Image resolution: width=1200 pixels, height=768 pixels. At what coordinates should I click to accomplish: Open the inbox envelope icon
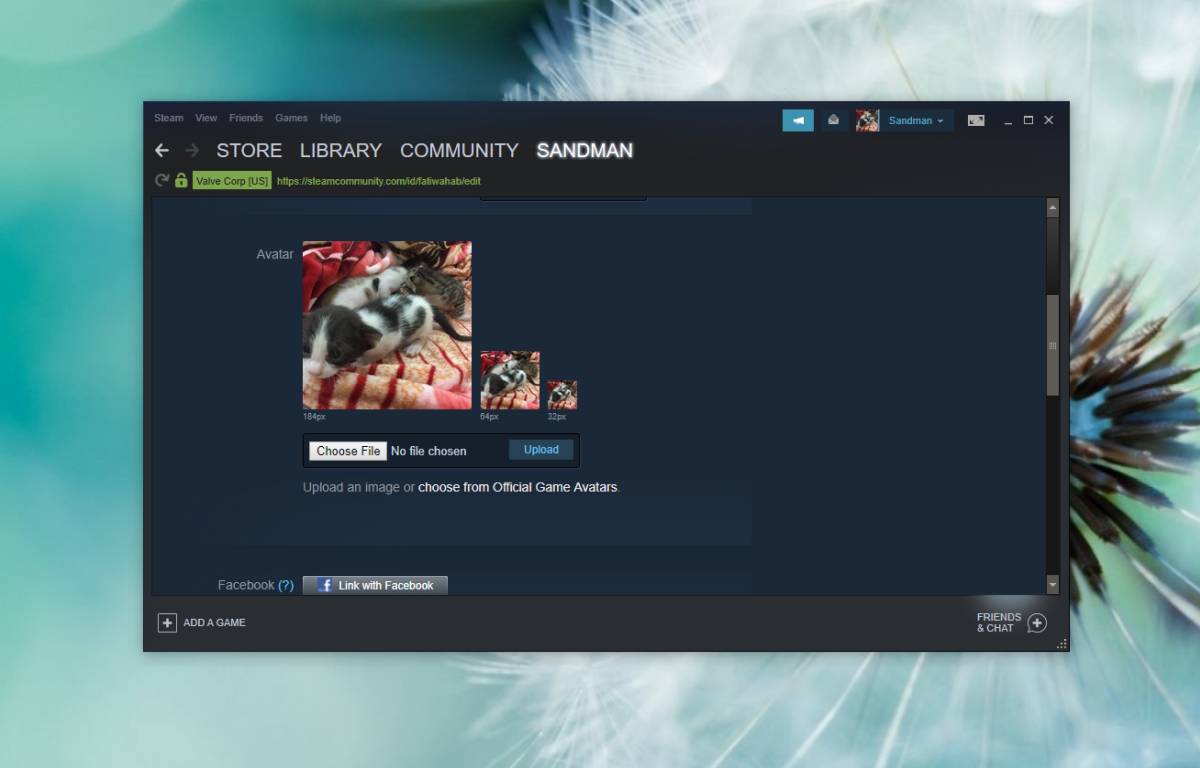(833, 120)
